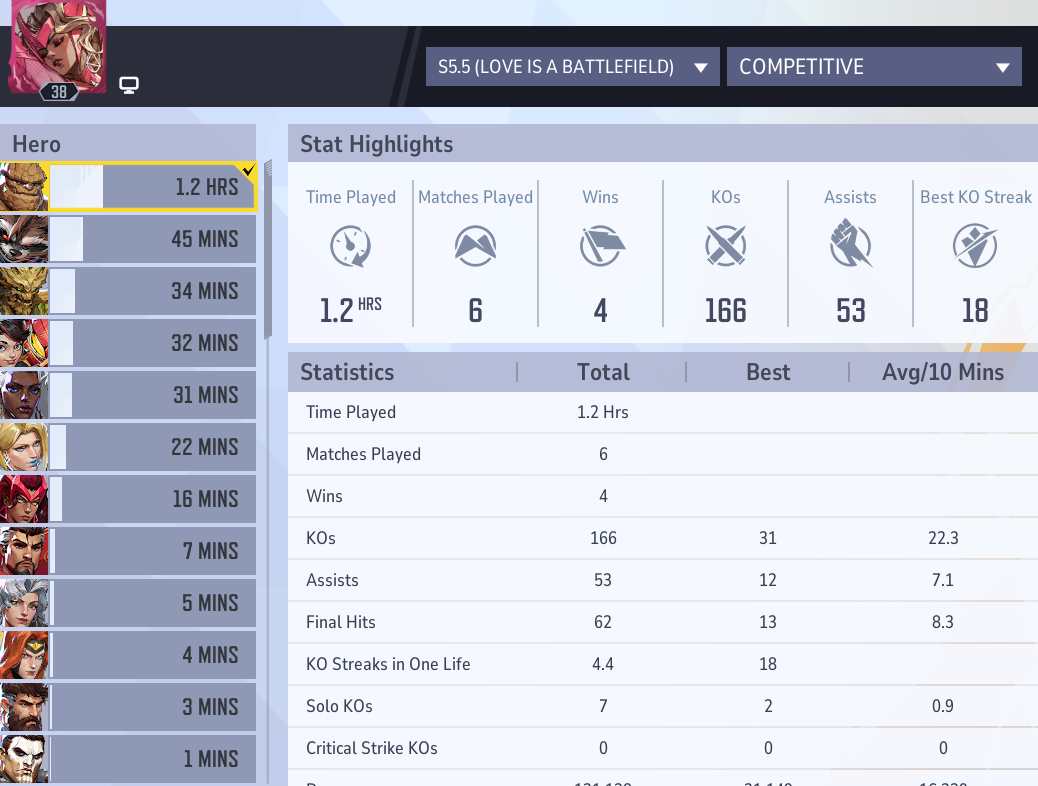Click the Hero panel title
The height and width of the screenshot is (786, 1038).
(x=36, y=144)
